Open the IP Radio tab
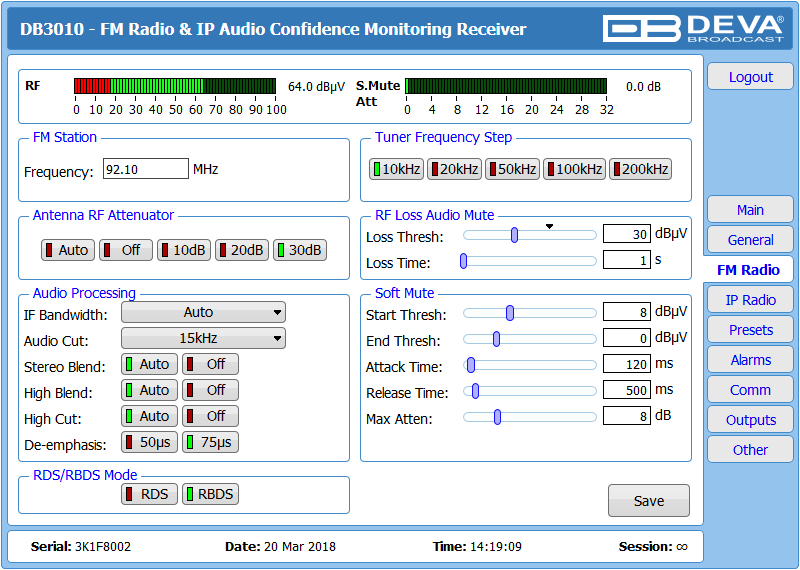The width and height of the screenshot is (800, 570). tap(750, 300)
